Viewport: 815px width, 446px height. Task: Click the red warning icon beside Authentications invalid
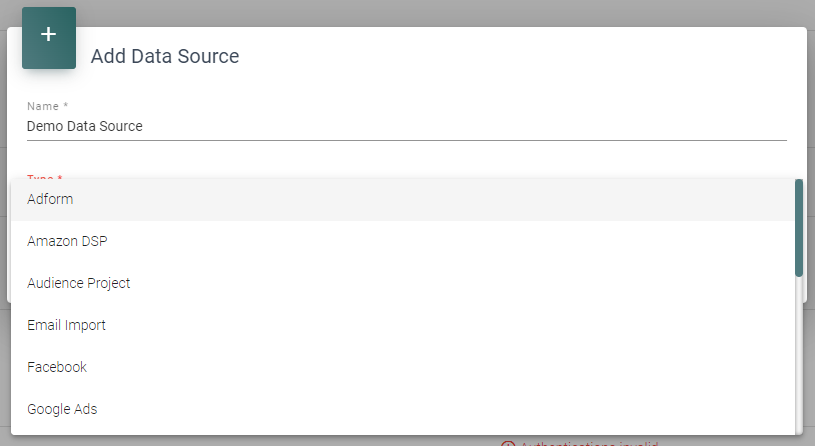tap(508, 443)
